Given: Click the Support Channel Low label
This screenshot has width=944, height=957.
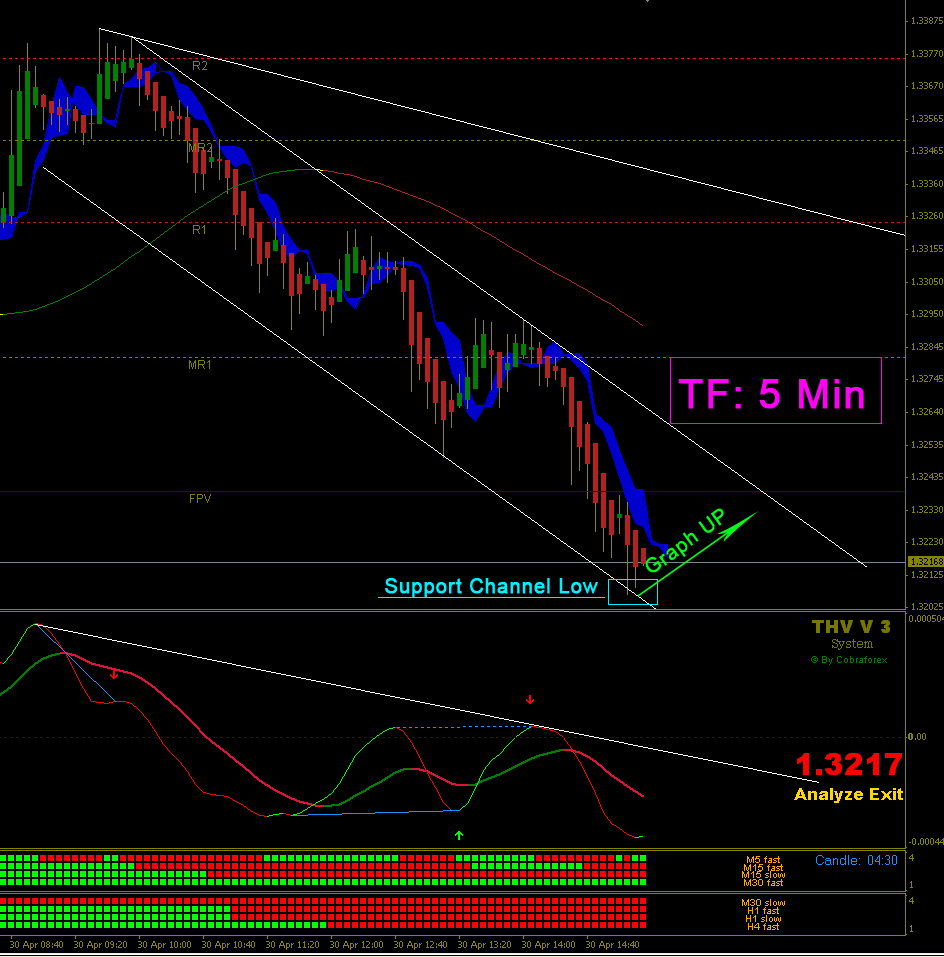Looking at the screenshot, I should pyautogui.click(x=491, y=587).
